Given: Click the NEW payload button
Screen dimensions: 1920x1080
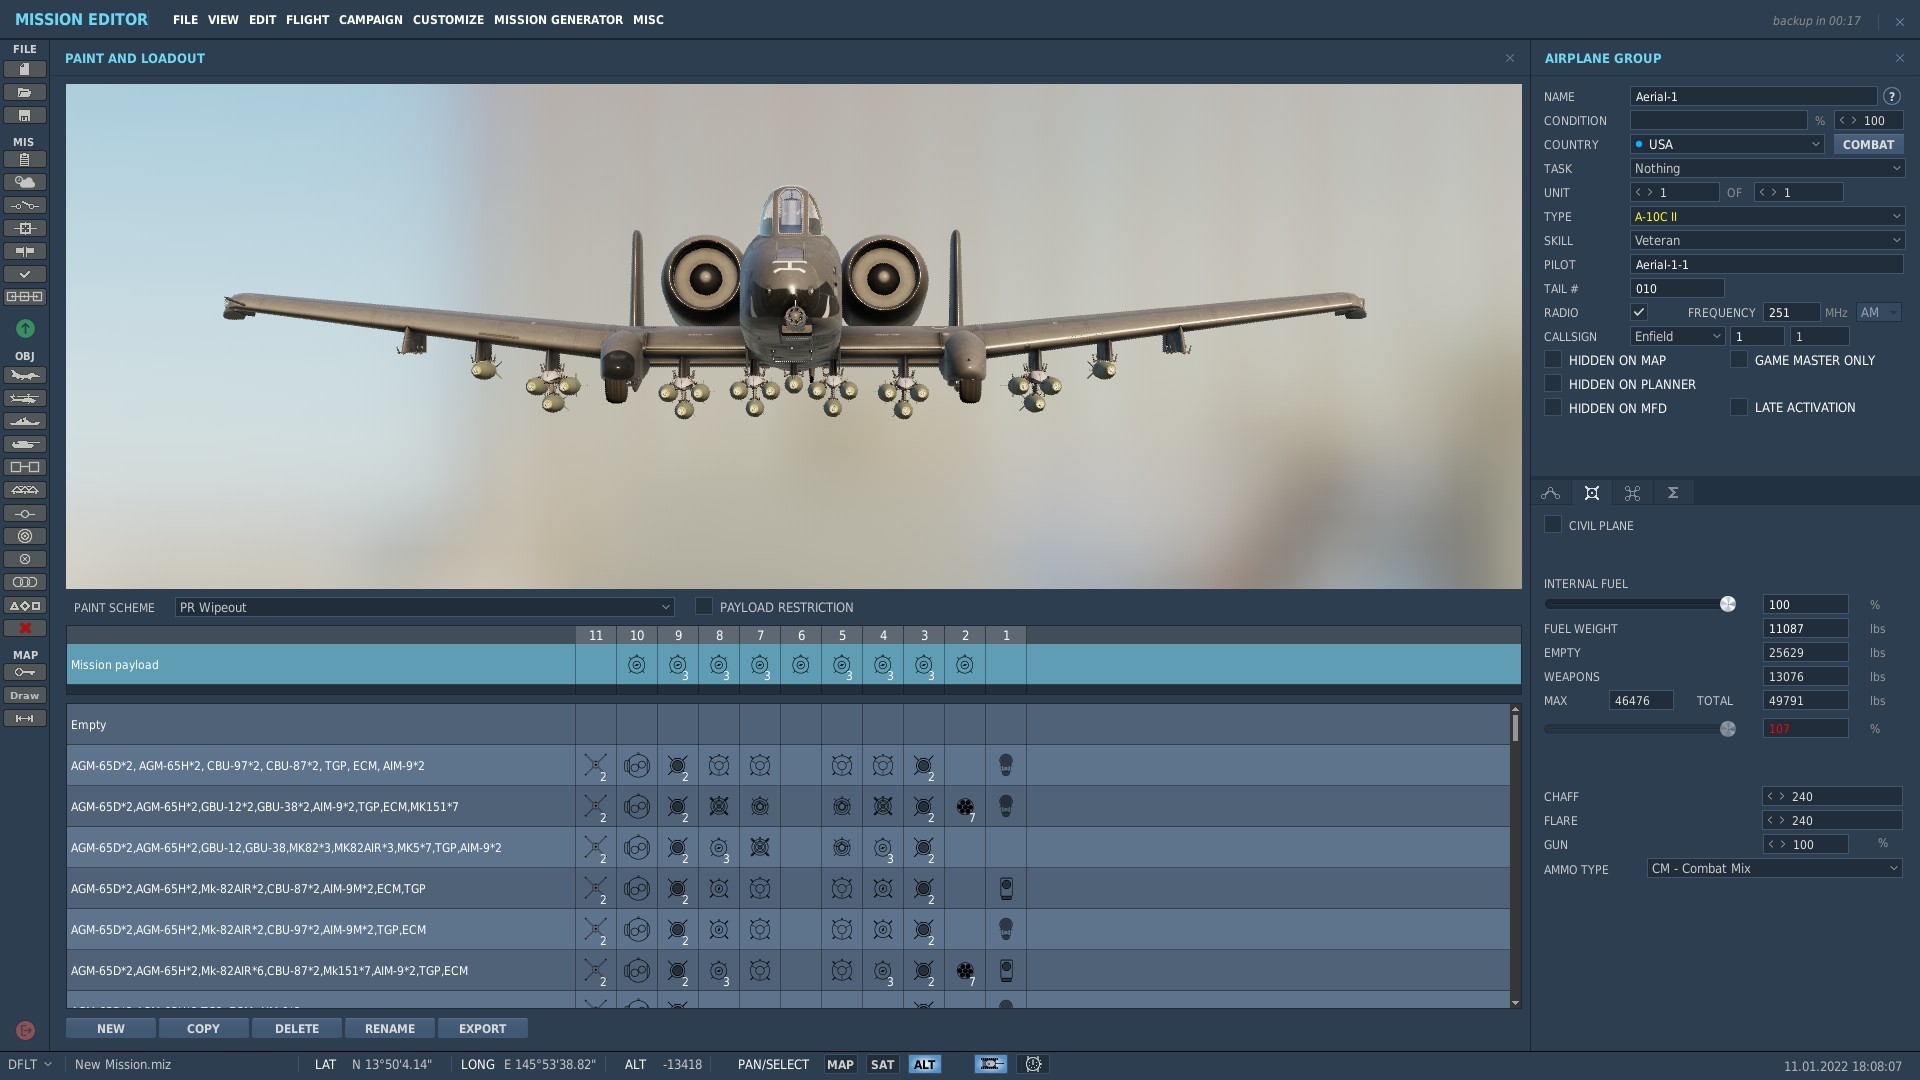Looking at the screenshot, I should 111,1028.
